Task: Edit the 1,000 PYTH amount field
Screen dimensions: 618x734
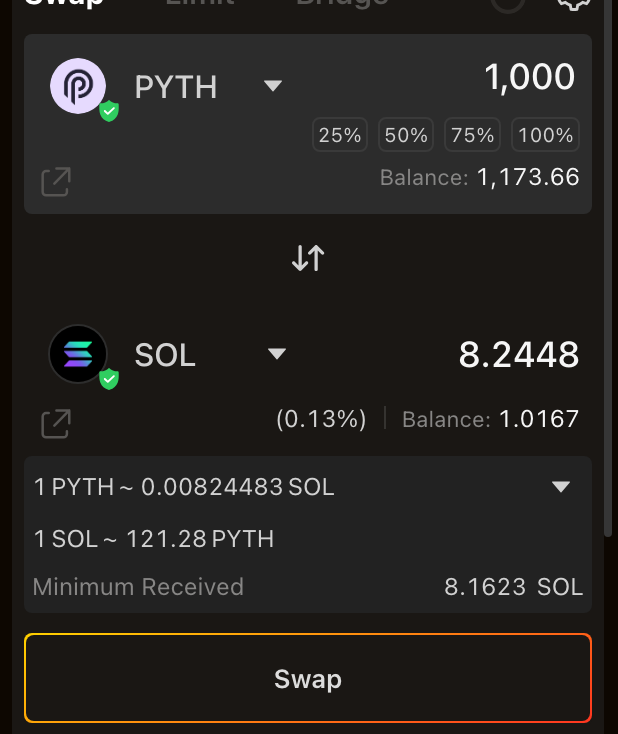Action: (x=530, y=77)
